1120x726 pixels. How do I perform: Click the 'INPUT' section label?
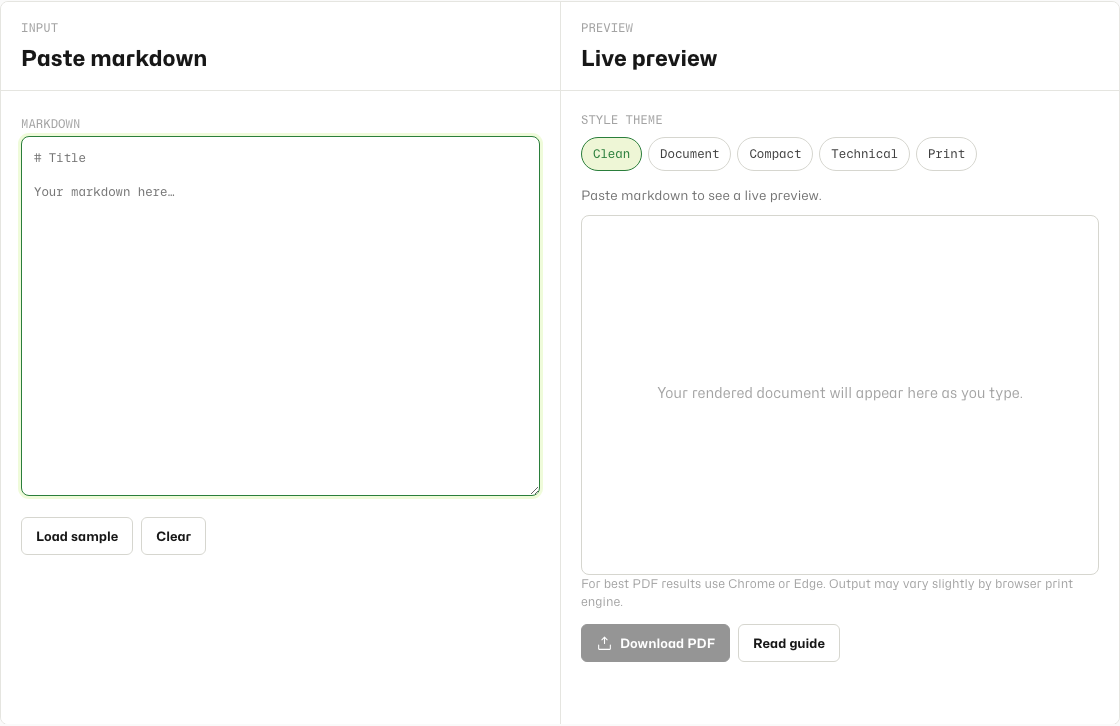pyautogui.click(x=40, y=28)
